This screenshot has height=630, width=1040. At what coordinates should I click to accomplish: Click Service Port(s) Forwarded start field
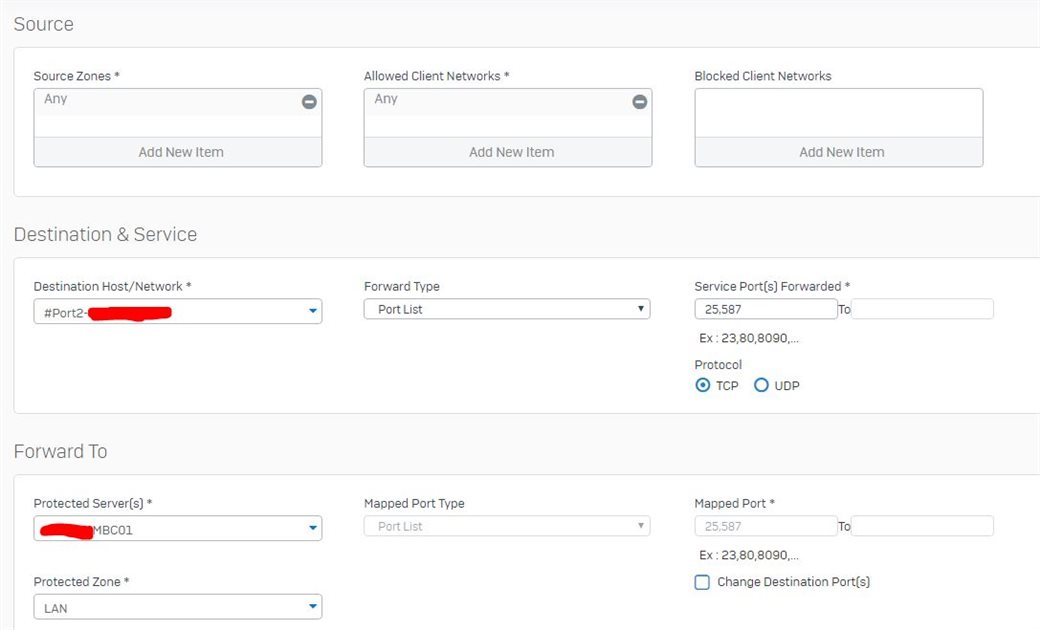click(x=766, y=309)
